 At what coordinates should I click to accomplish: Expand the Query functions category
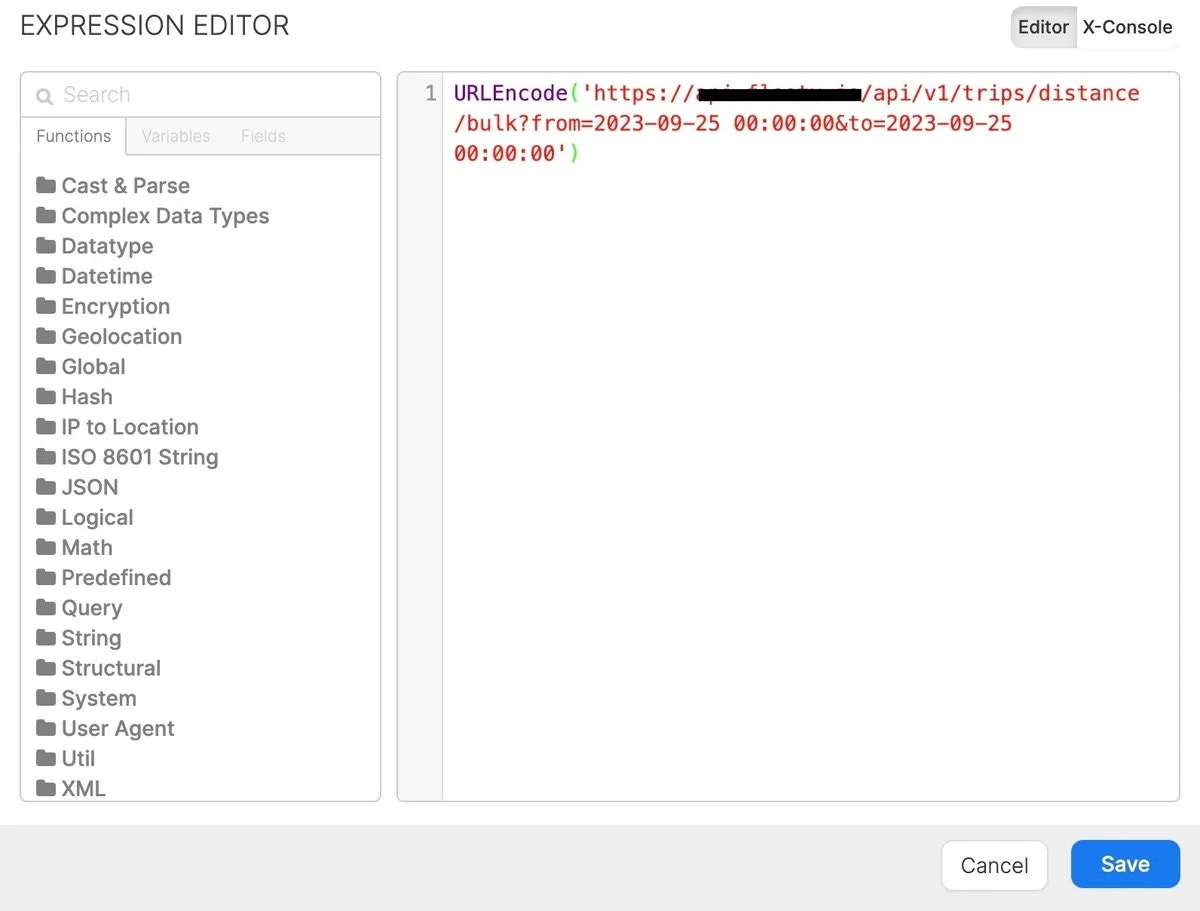78,607
